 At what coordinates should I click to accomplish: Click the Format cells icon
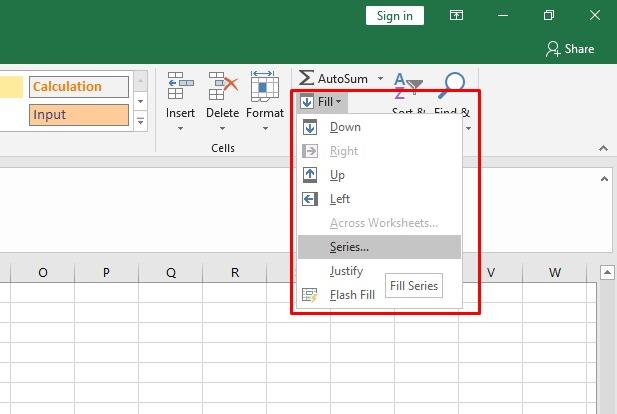[x=265, y=85]
